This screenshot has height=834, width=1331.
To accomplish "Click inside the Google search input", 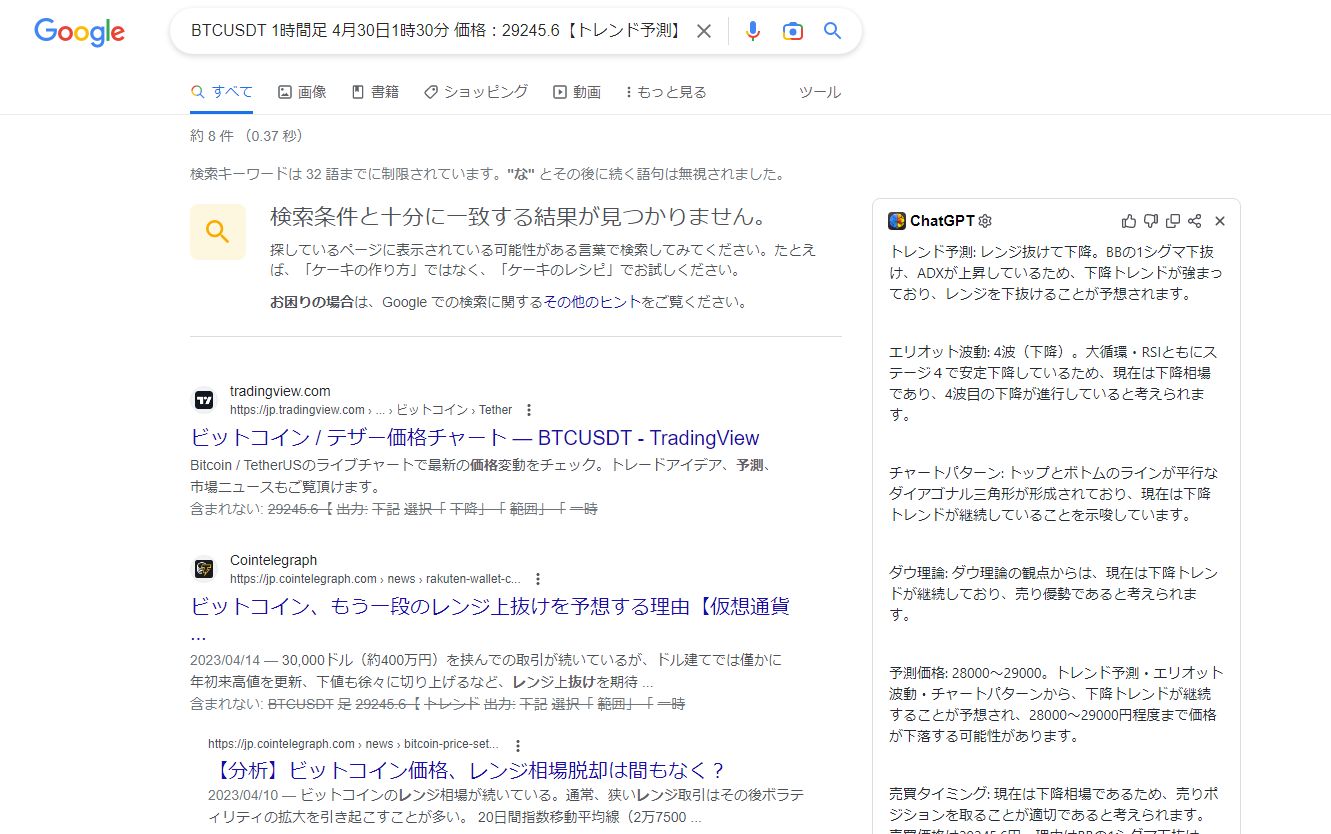I will (436, 31).
